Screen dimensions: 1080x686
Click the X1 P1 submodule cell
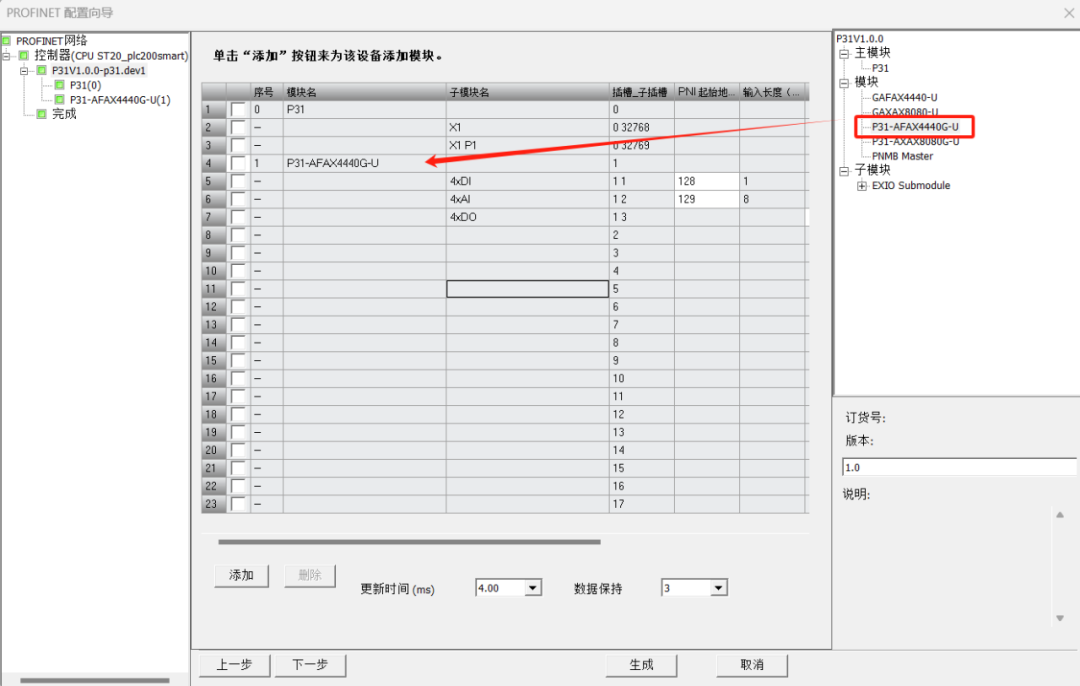point(528,145)
